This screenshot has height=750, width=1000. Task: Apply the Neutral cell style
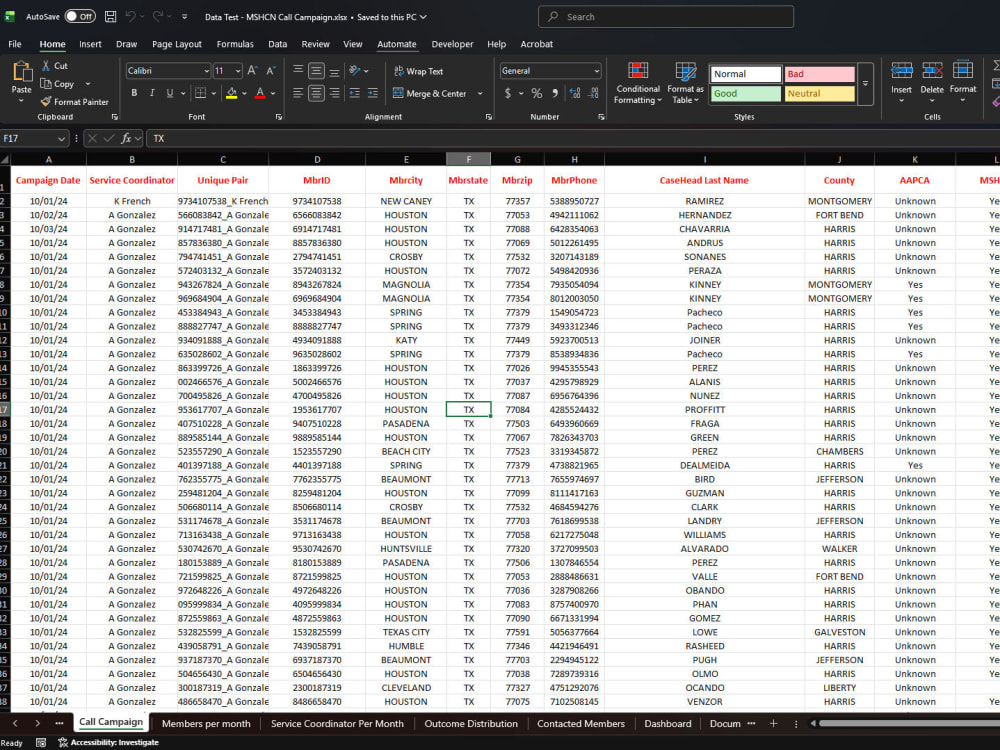(819, 93)
